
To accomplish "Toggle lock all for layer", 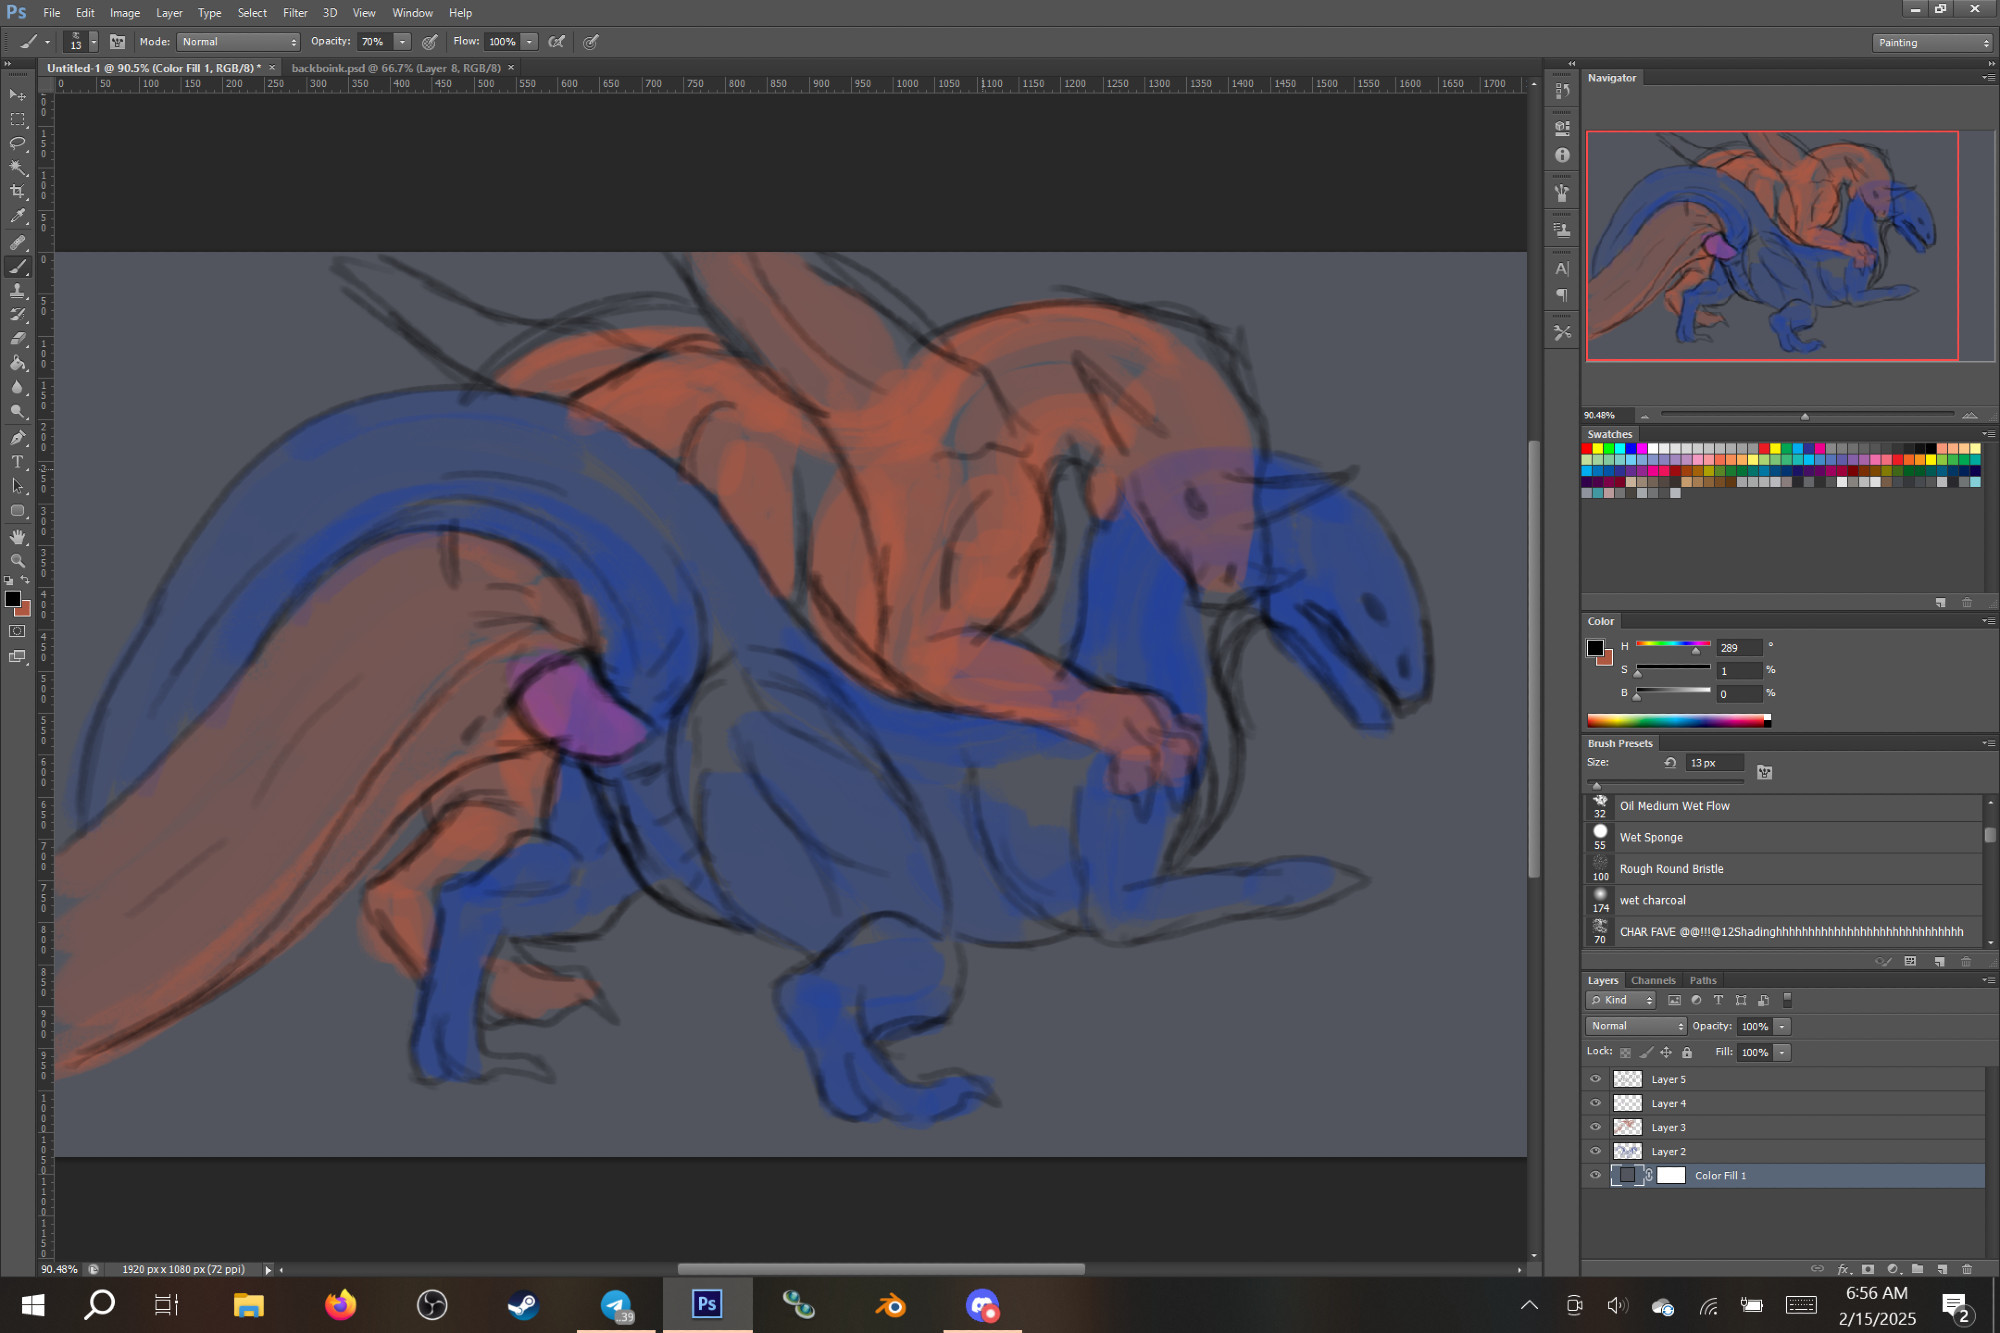I will (1687, 1052).
